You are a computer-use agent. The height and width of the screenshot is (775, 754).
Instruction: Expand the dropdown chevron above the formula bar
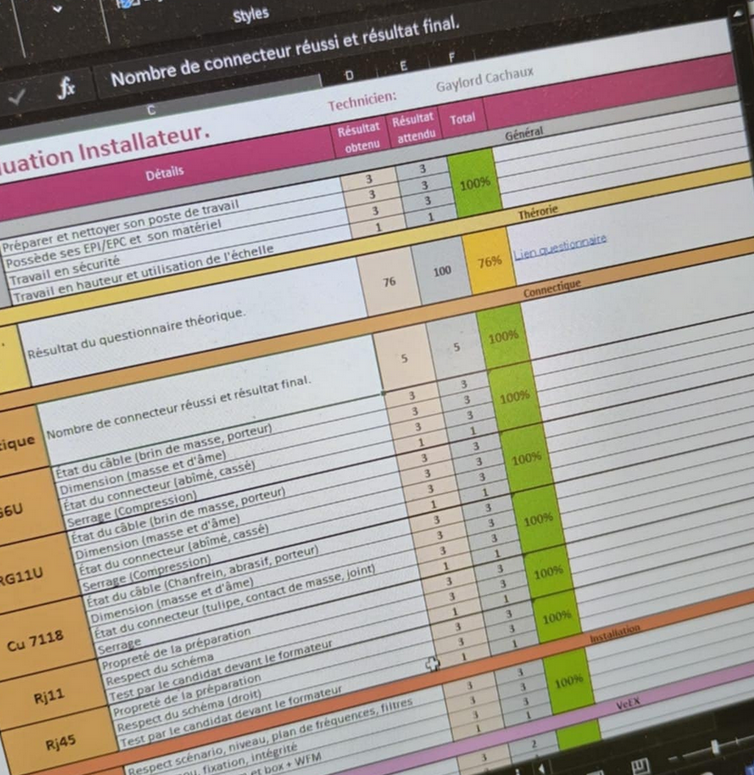pos(58,9)
